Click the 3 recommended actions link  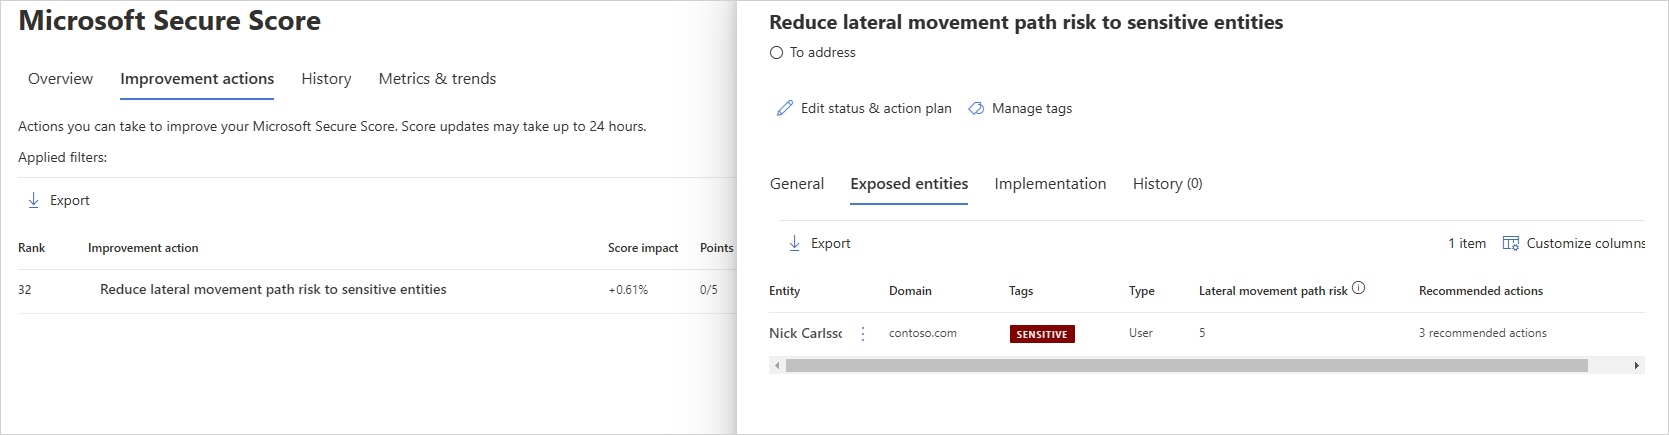pos(1482,333)
